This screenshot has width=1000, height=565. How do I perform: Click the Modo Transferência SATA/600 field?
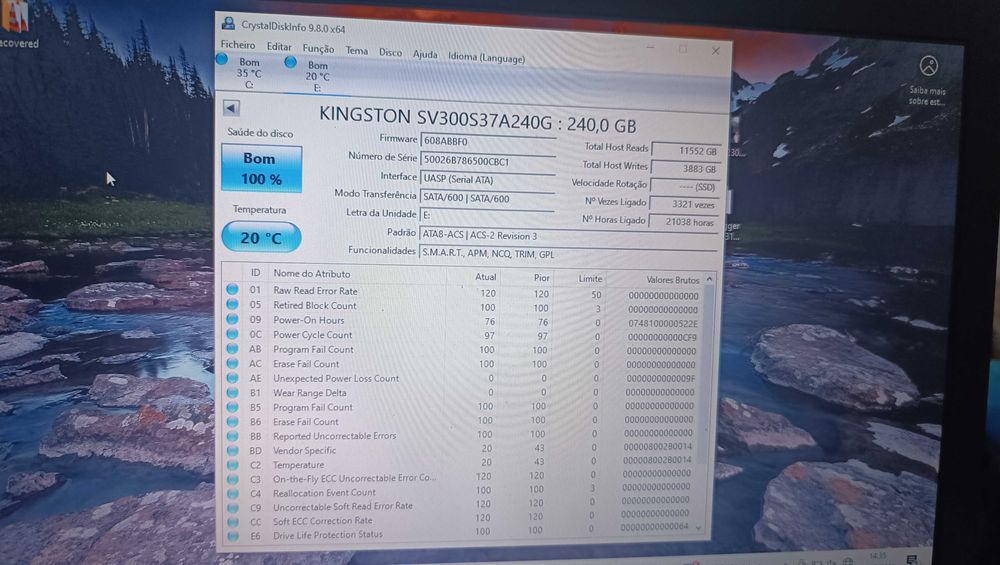(x=487, y=198)
